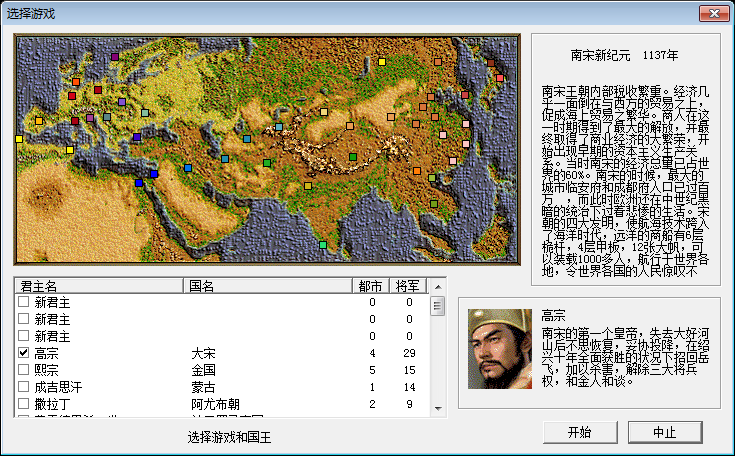Select the gray-teal marker beside the magenta one
Screen dimensions: 735x456
coord(107,117)
